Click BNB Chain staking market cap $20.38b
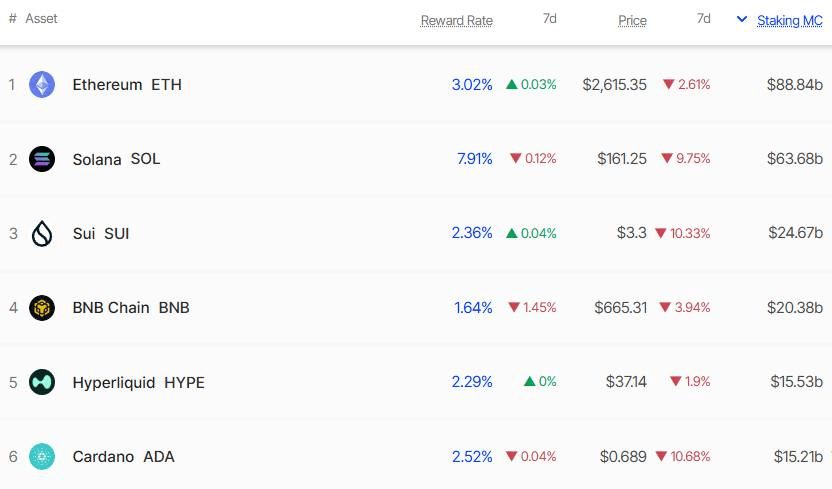 (x=794, y=308)
